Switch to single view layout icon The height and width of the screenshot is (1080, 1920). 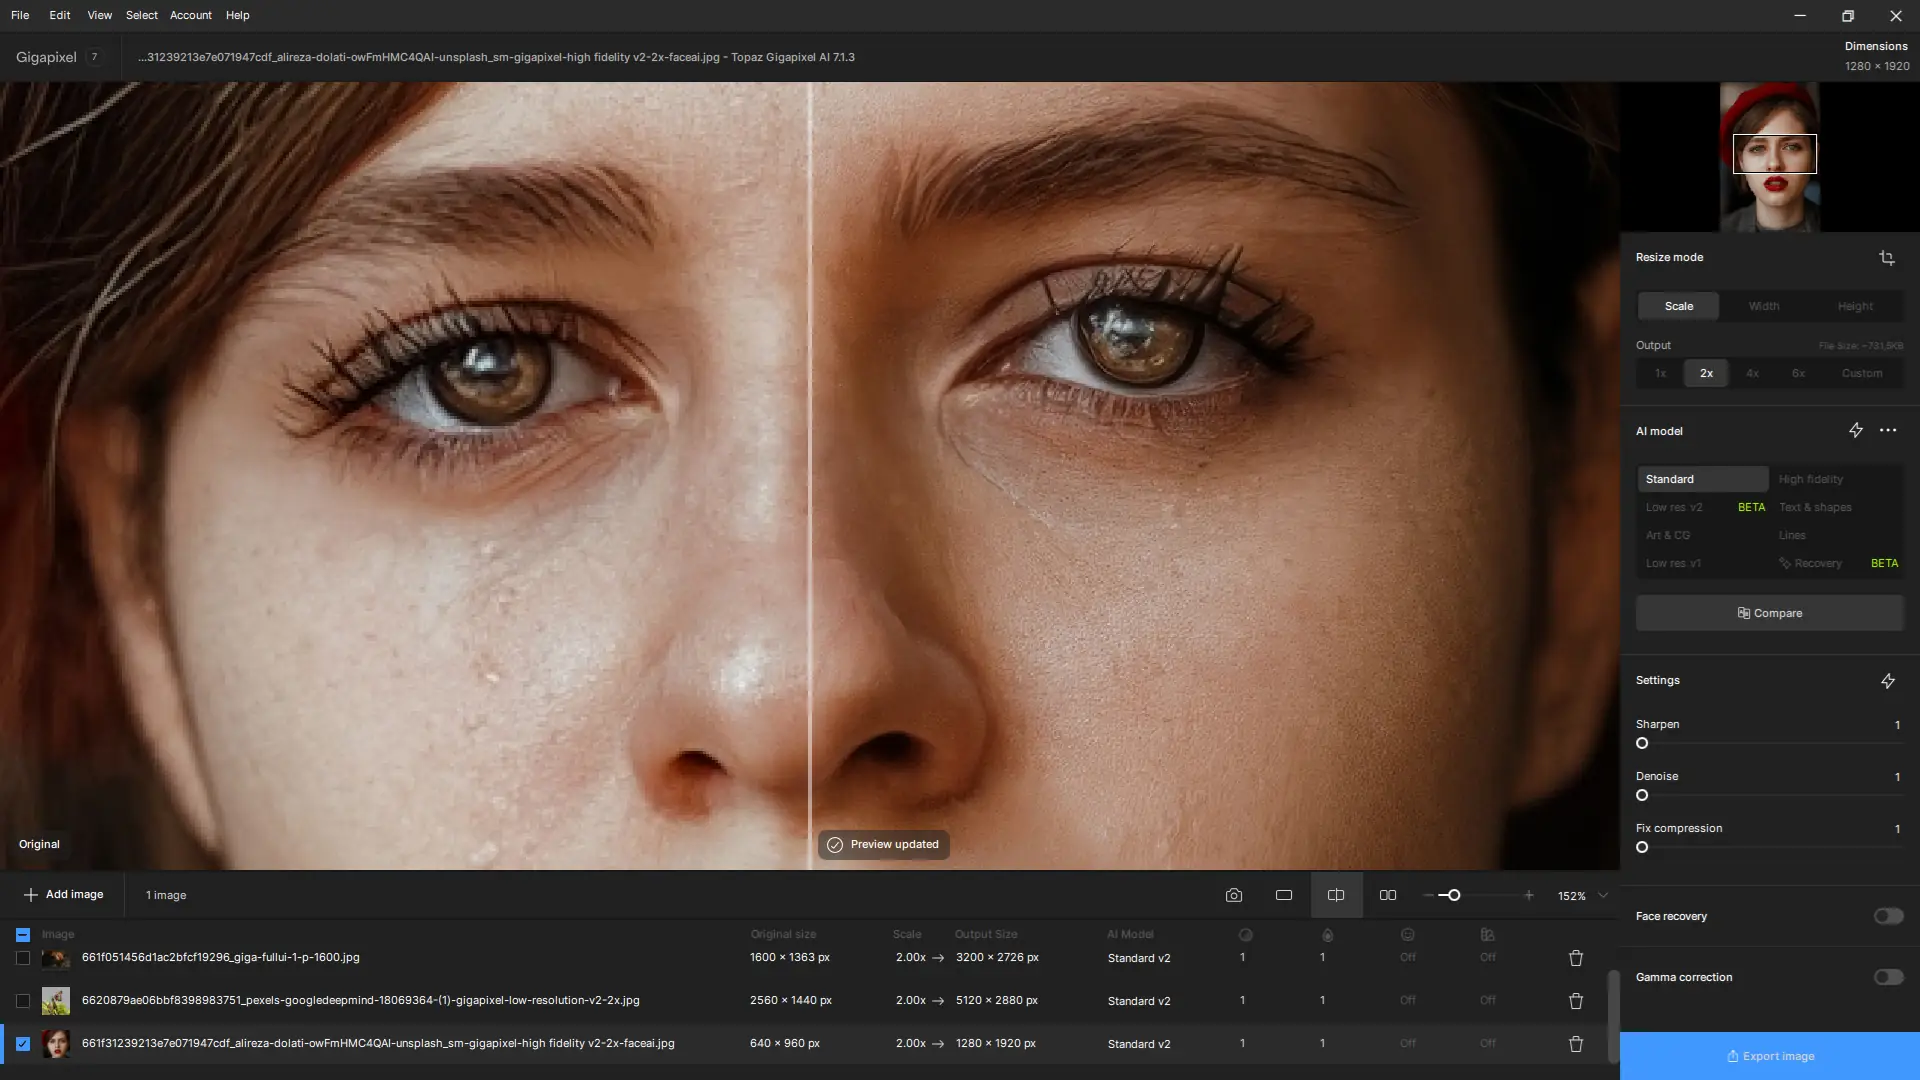pyautogui.click(x=1284, y=896)
